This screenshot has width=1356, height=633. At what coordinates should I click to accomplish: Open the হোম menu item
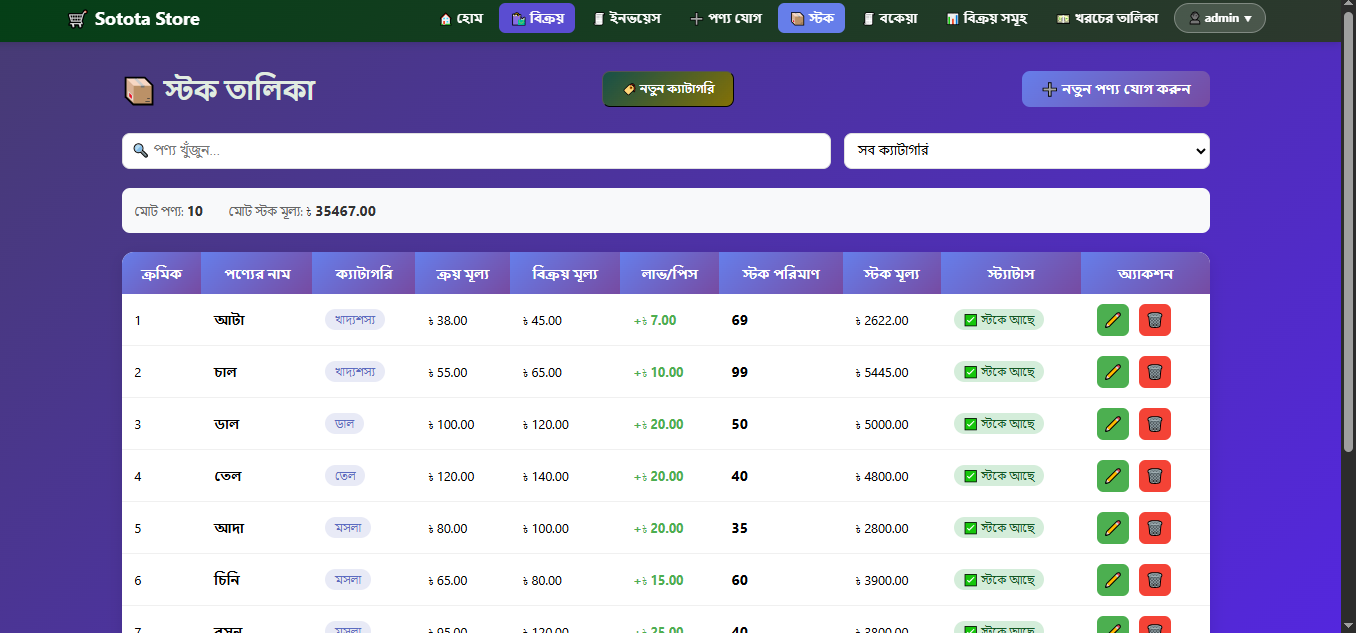click(461, 18)
